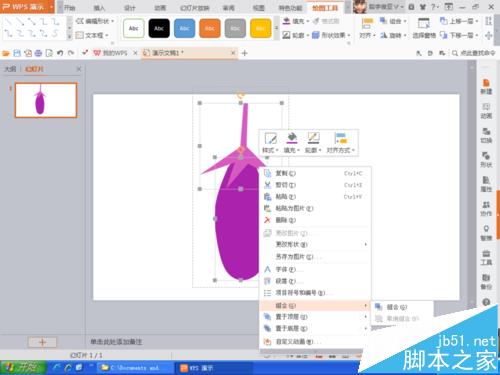Image resolution: width=500 pixels, height=375 pixels.
Task: Click the Open folder icon in quick access toolbar
Action: 6,53
